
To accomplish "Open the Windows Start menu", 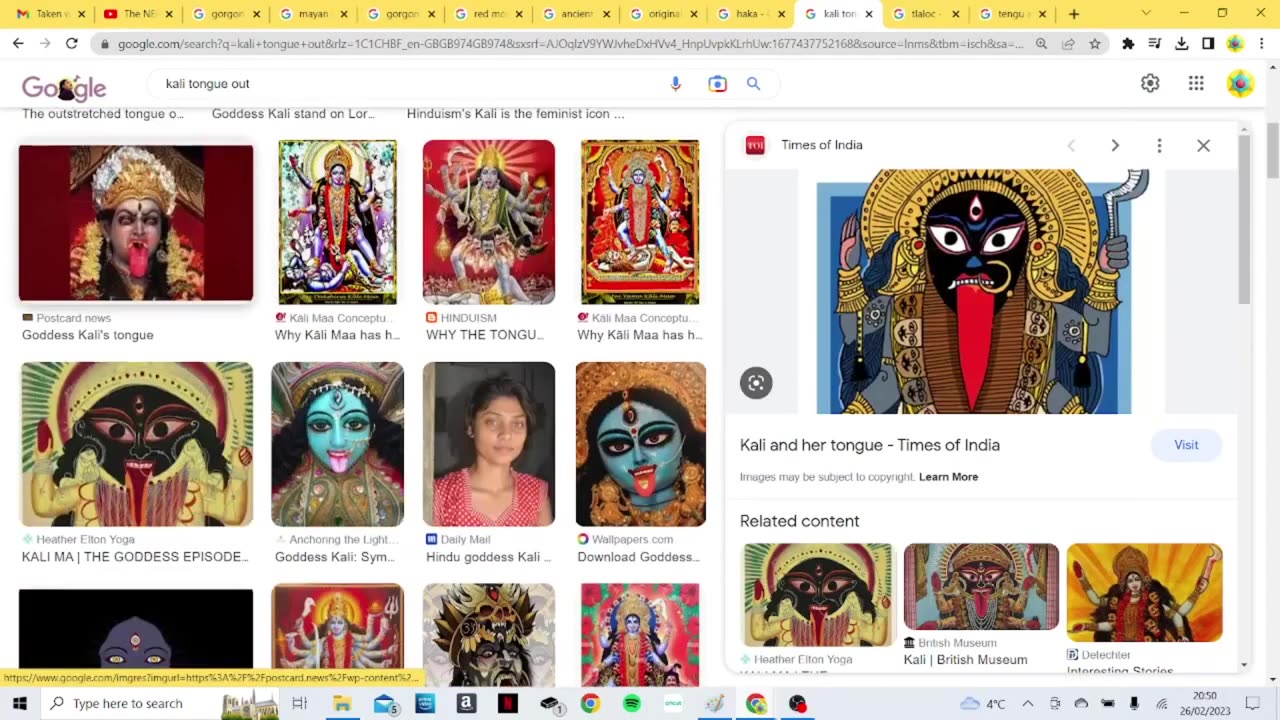I will [x=20, y=703].
